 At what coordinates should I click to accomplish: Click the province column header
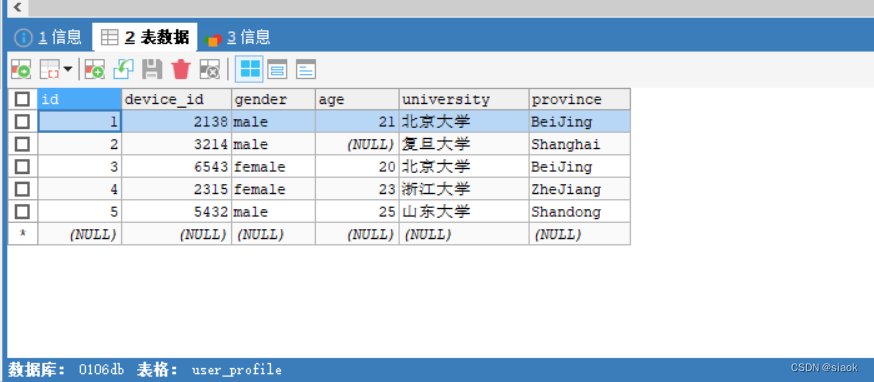pyautogui.click(x=580, y=99)
